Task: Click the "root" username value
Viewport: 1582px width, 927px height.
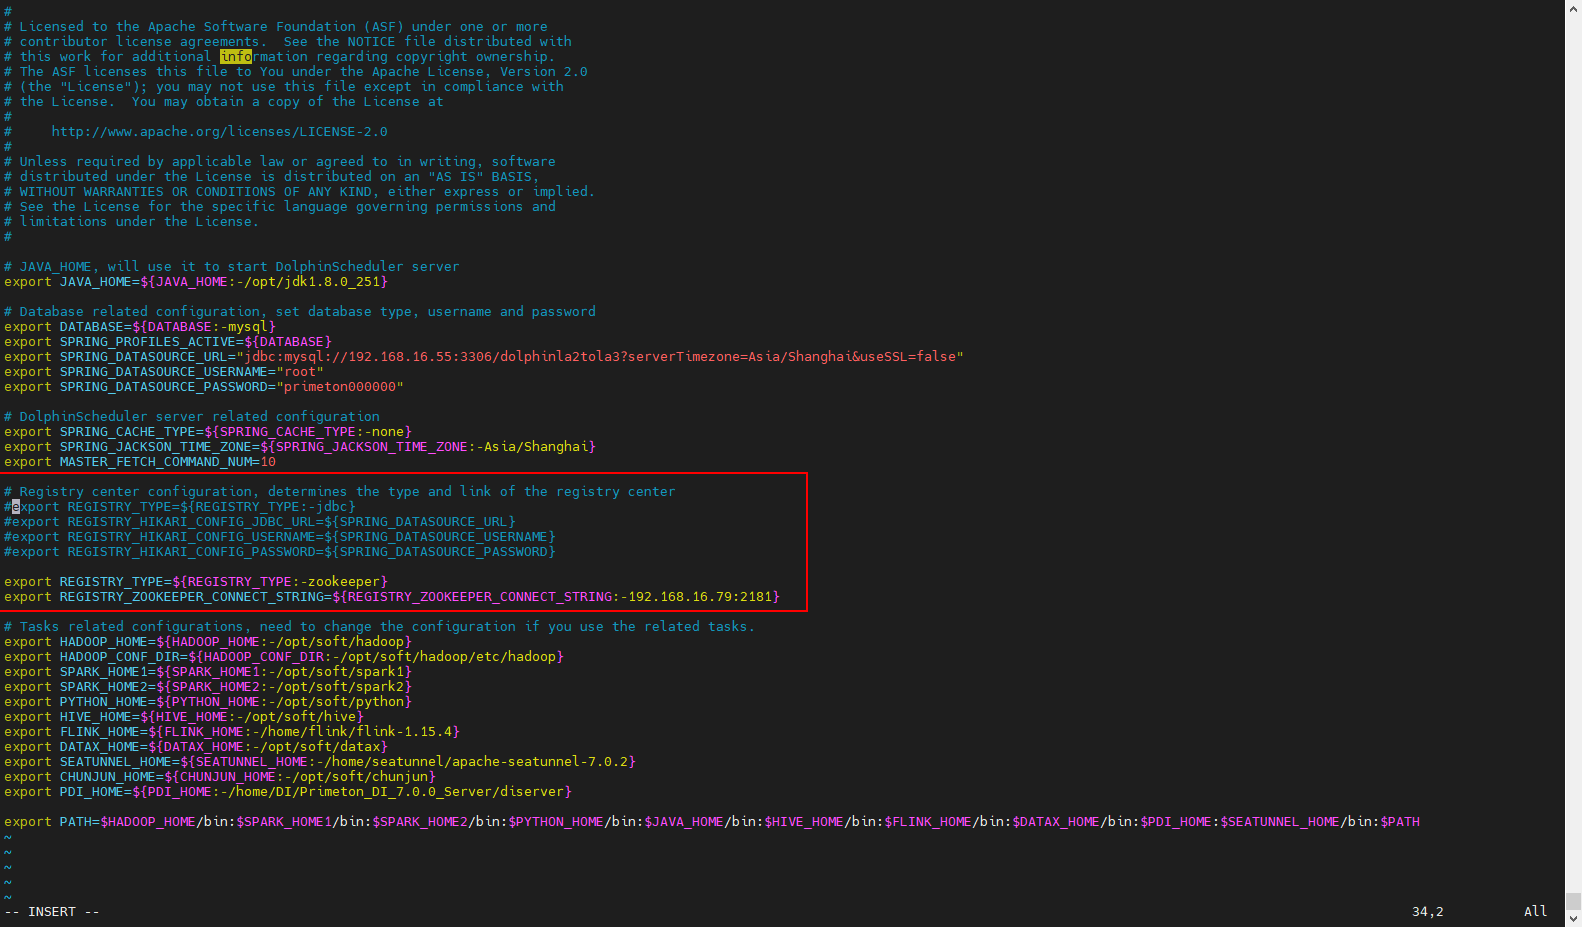Action: (x=300, y=372)
